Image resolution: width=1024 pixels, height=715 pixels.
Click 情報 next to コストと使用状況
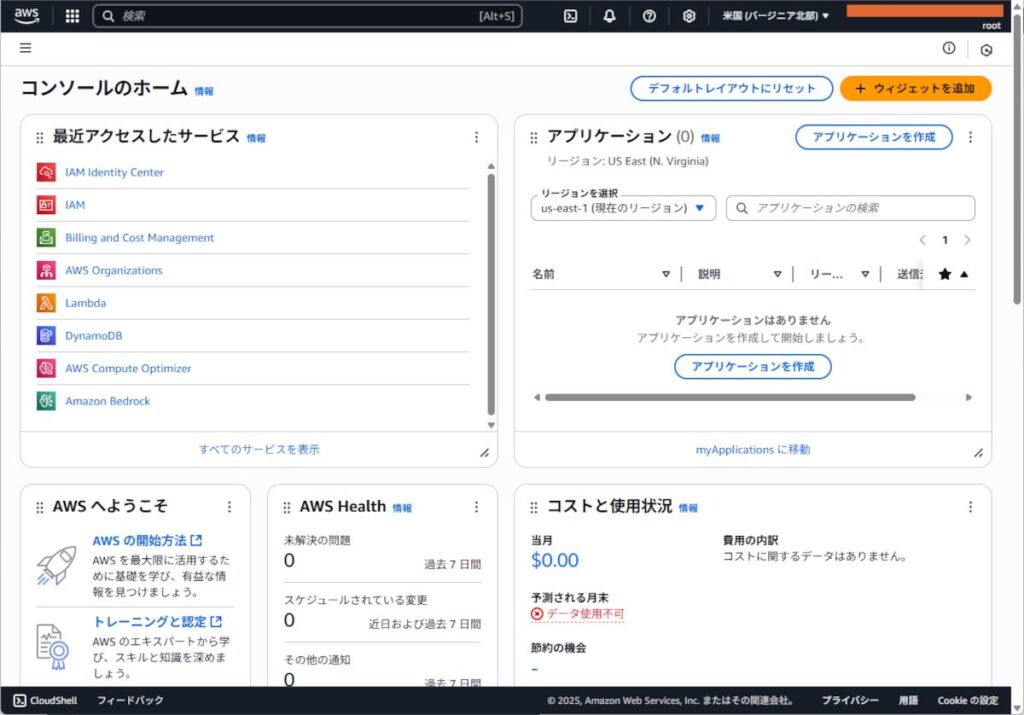pyautogui.click(x=688, y=508)
